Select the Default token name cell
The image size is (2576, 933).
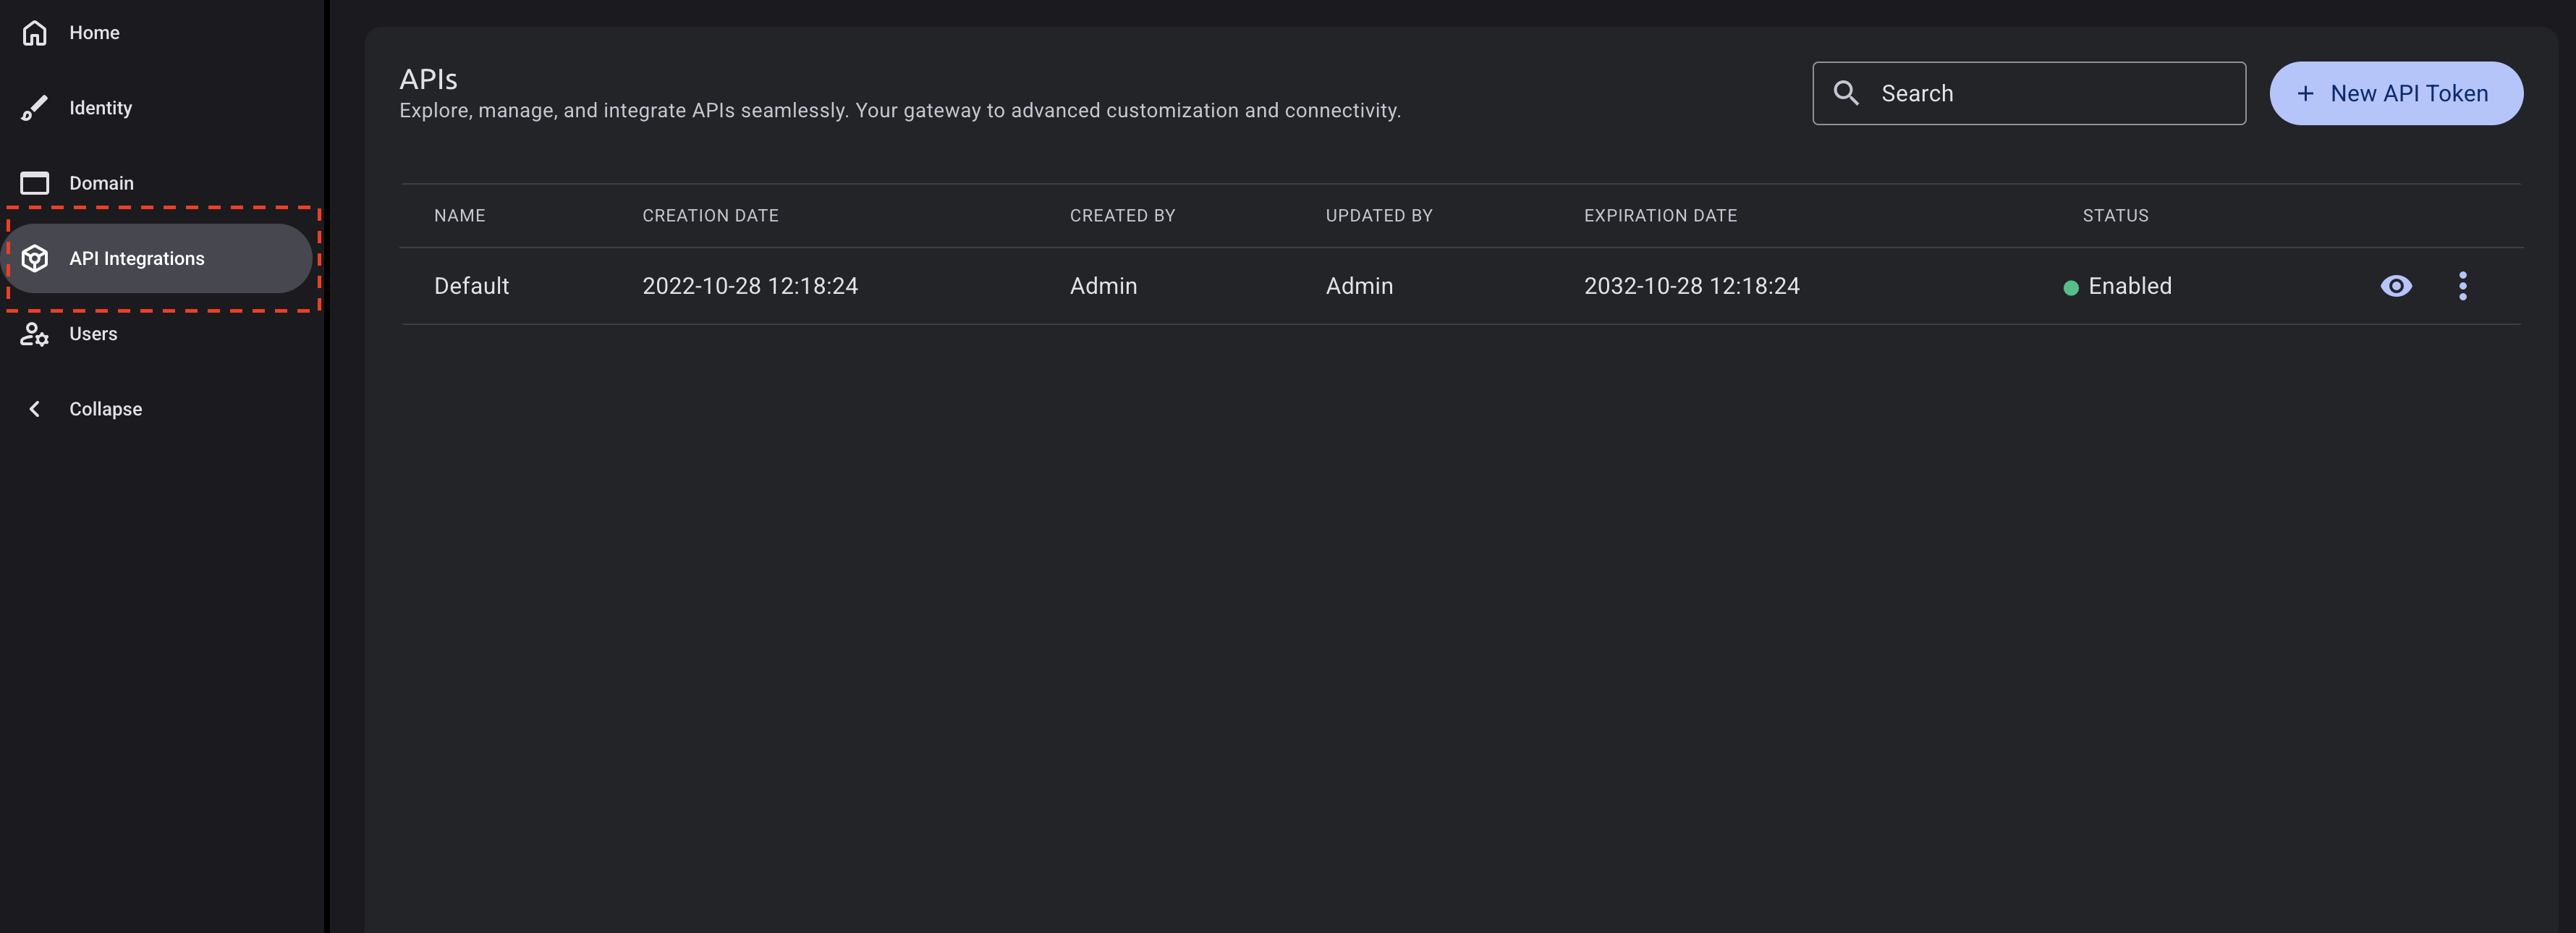point(471,286)
